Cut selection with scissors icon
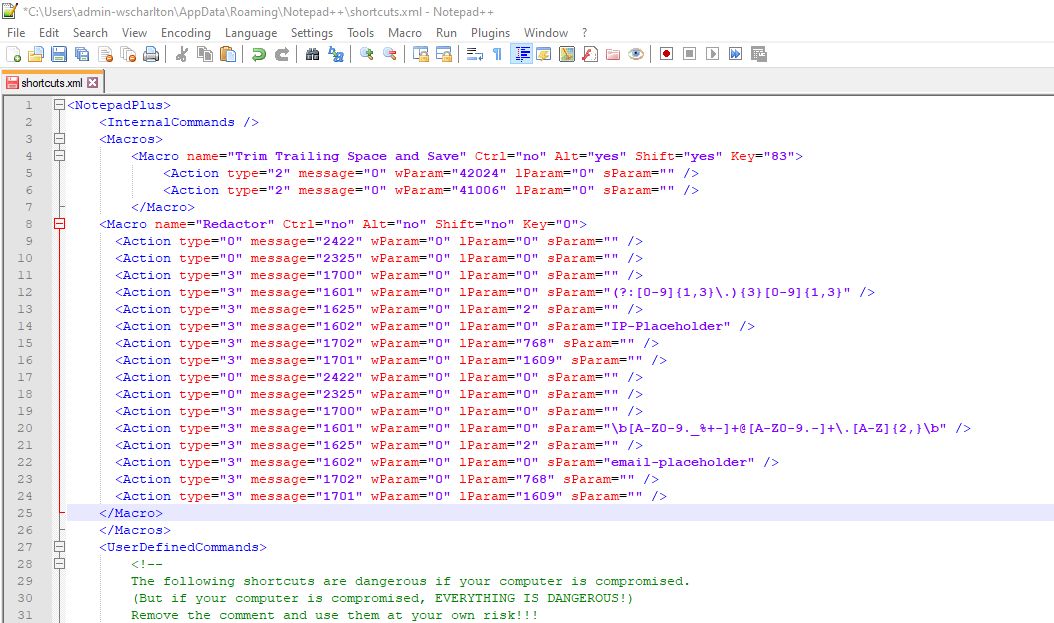This screenshot has width=1054, height=623. [181, 54]
